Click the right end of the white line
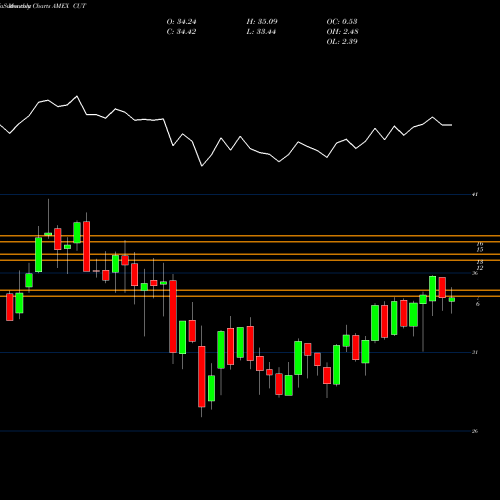 tap(451, 125)
